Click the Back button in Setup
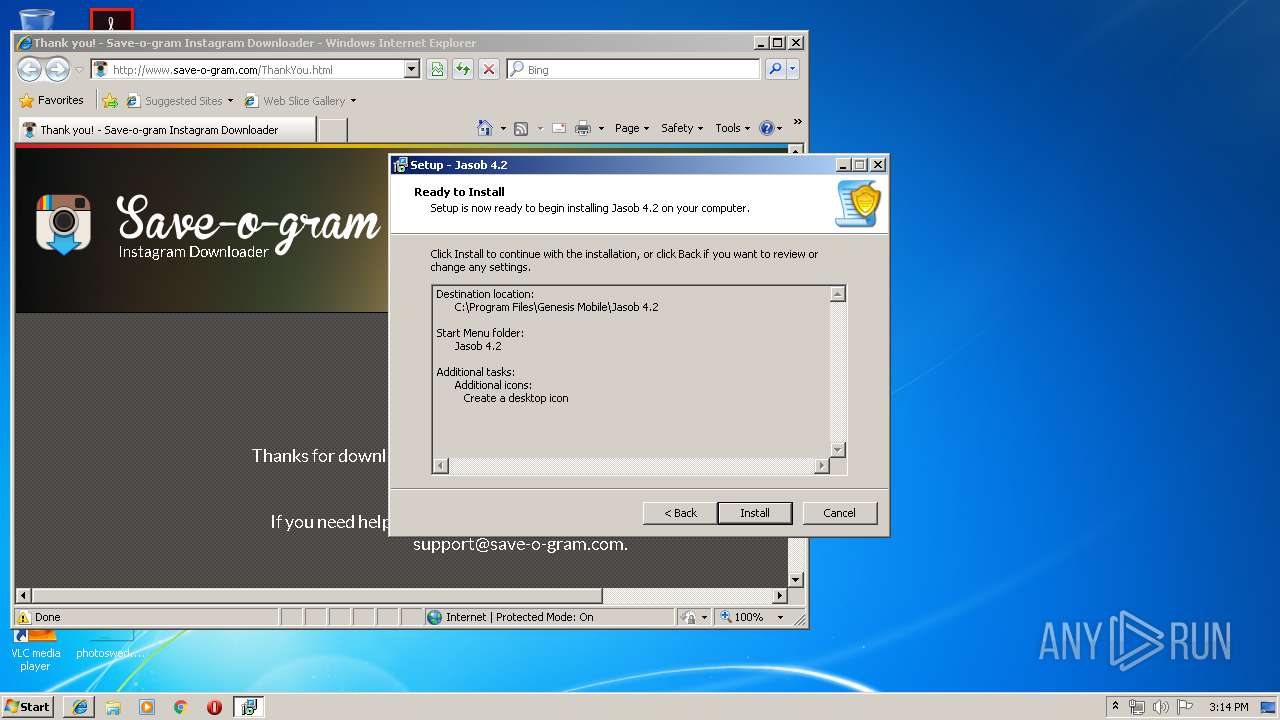This screenshot has width=1280, height=720. point(680,513)
